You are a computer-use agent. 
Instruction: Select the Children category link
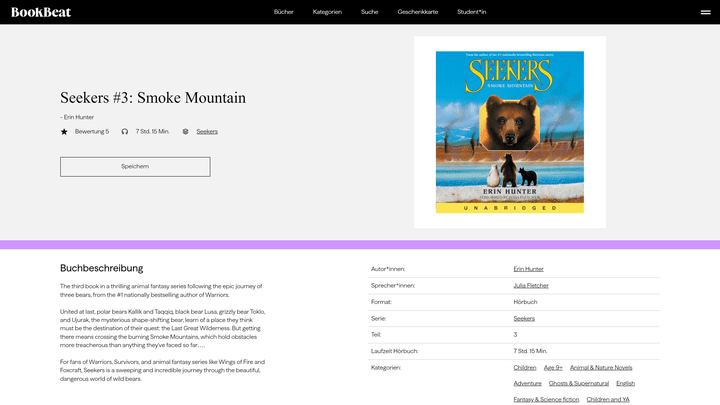coord(526,367)
